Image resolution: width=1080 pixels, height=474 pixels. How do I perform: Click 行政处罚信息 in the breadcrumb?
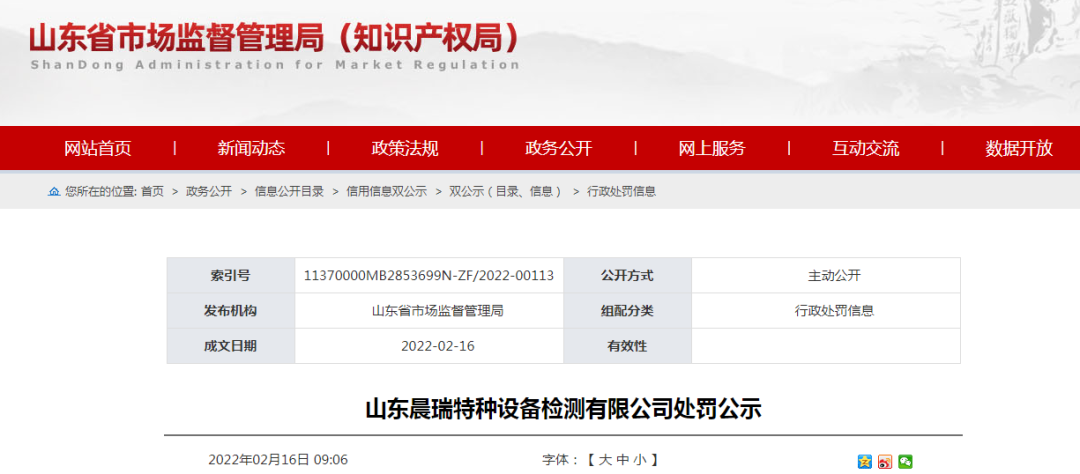coord(621,191)
